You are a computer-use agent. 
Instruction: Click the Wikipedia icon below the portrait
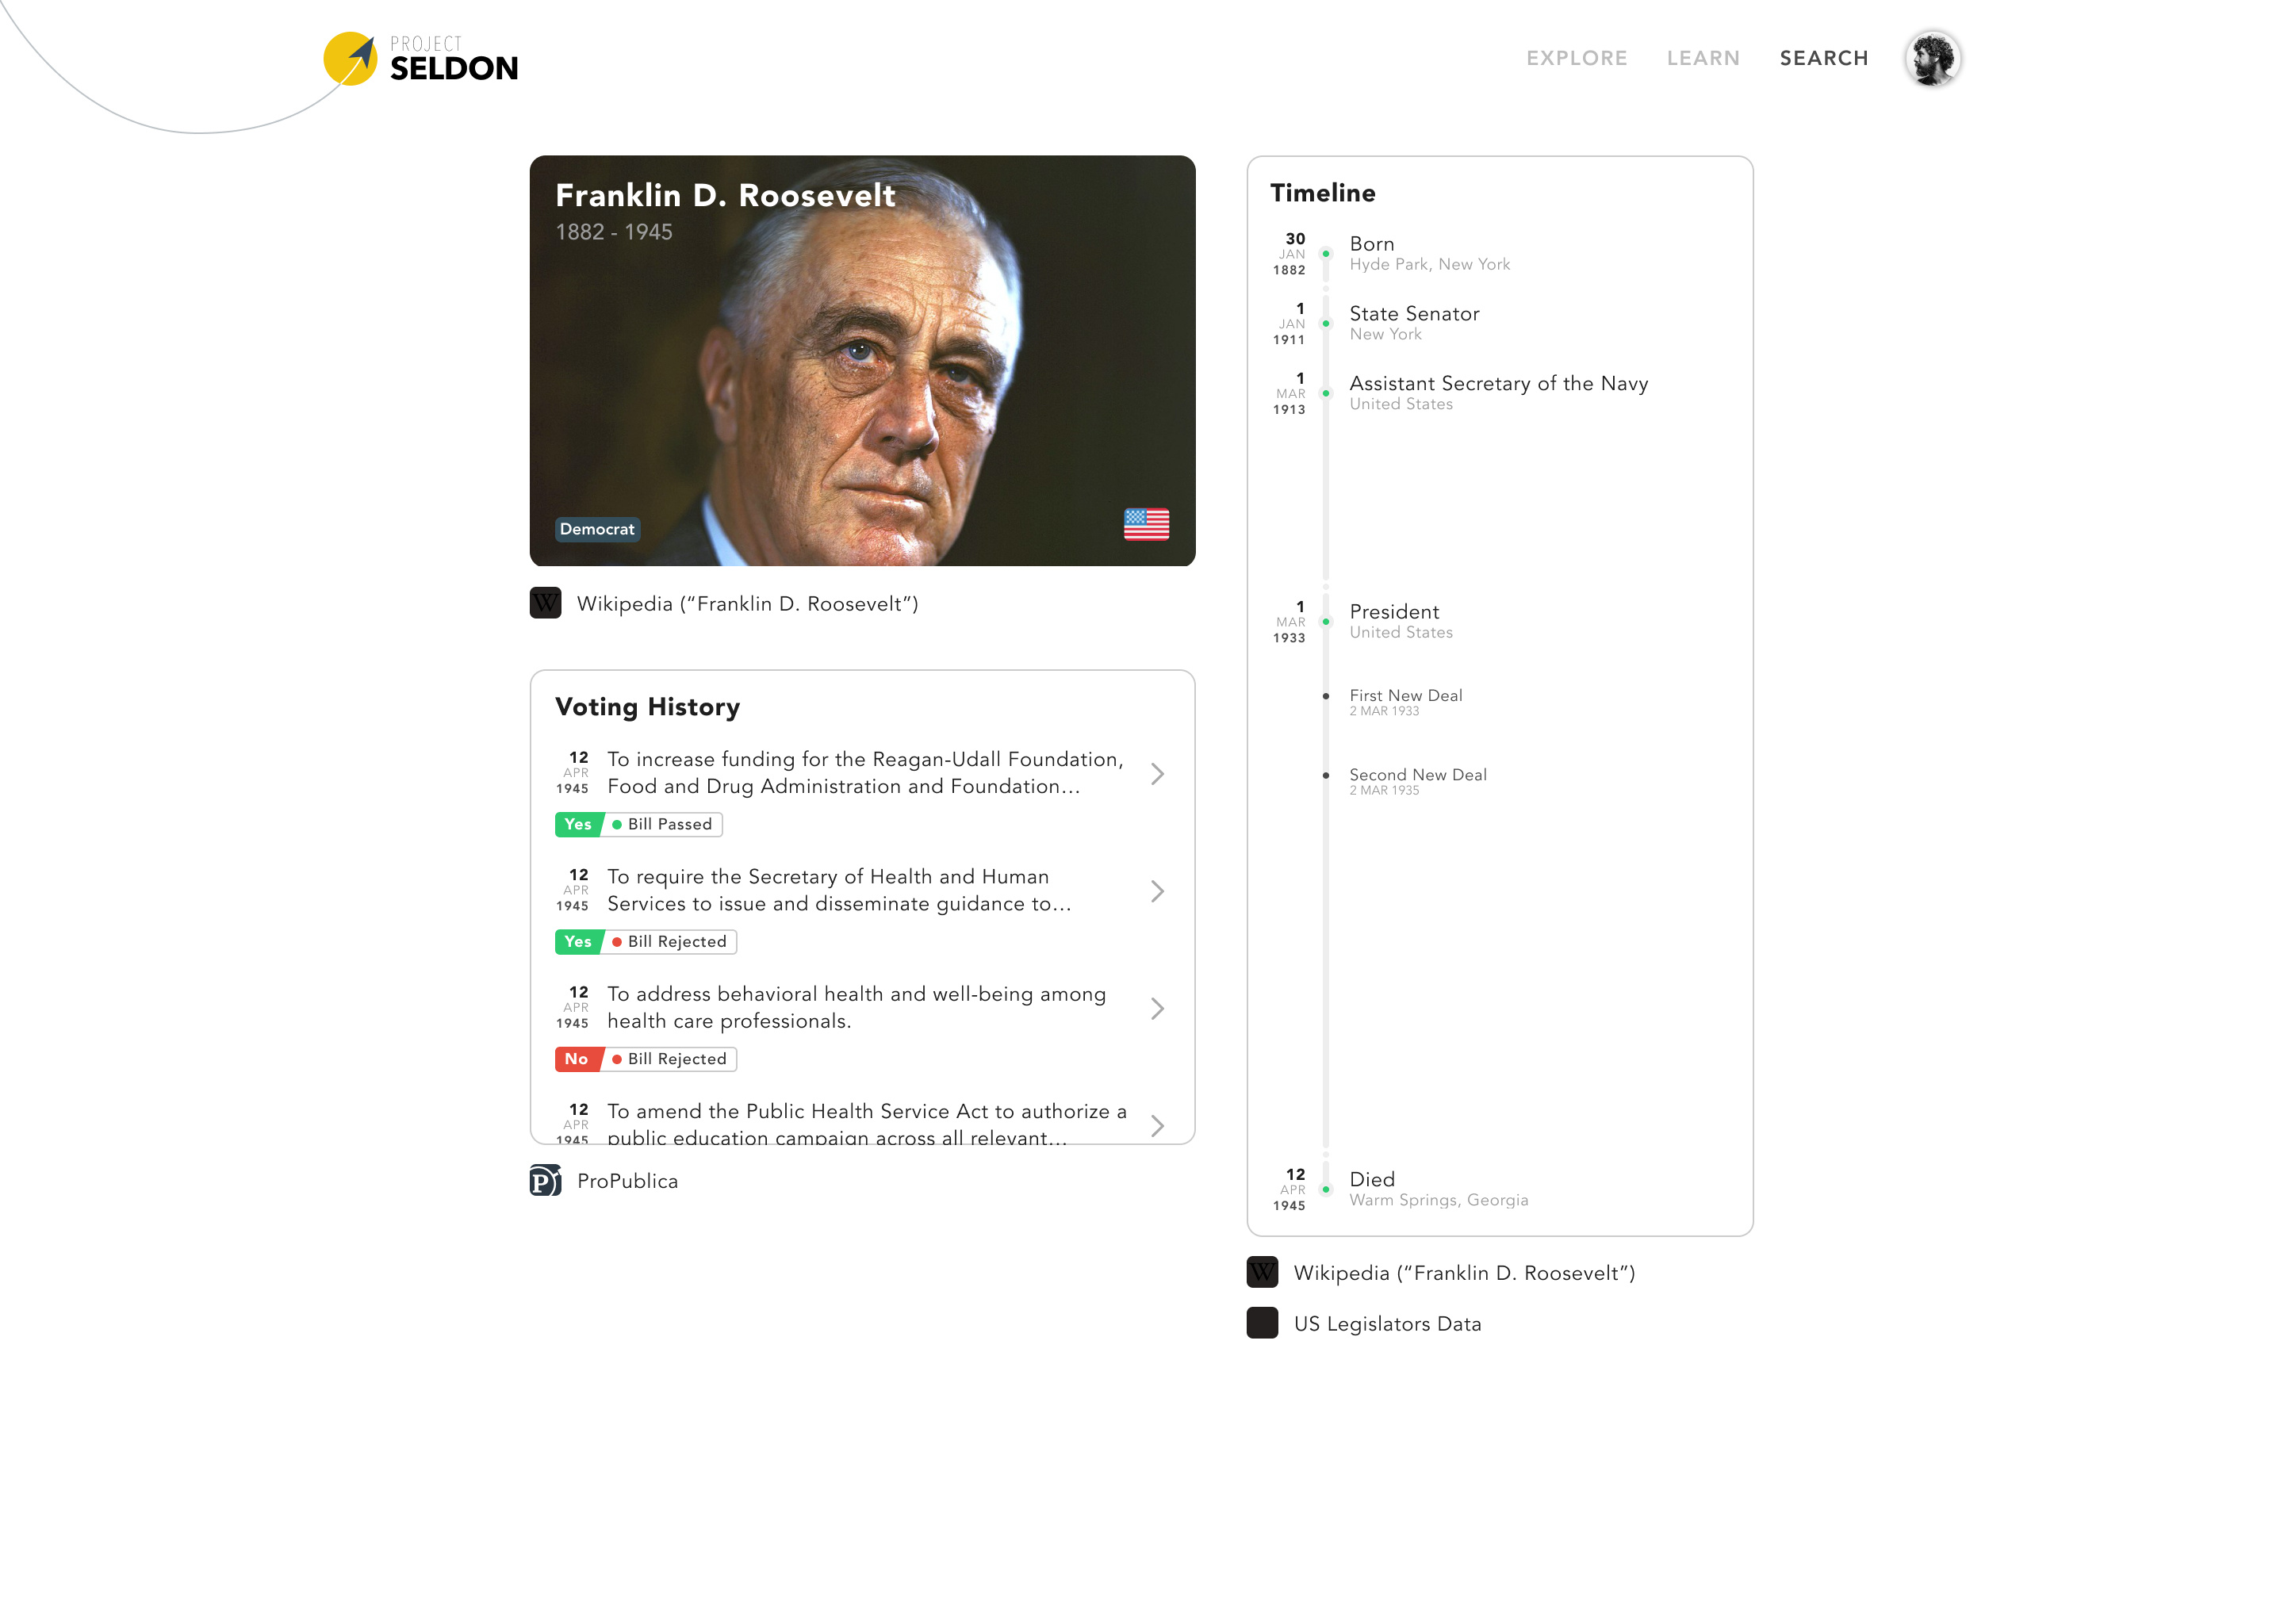click(545, 603)
